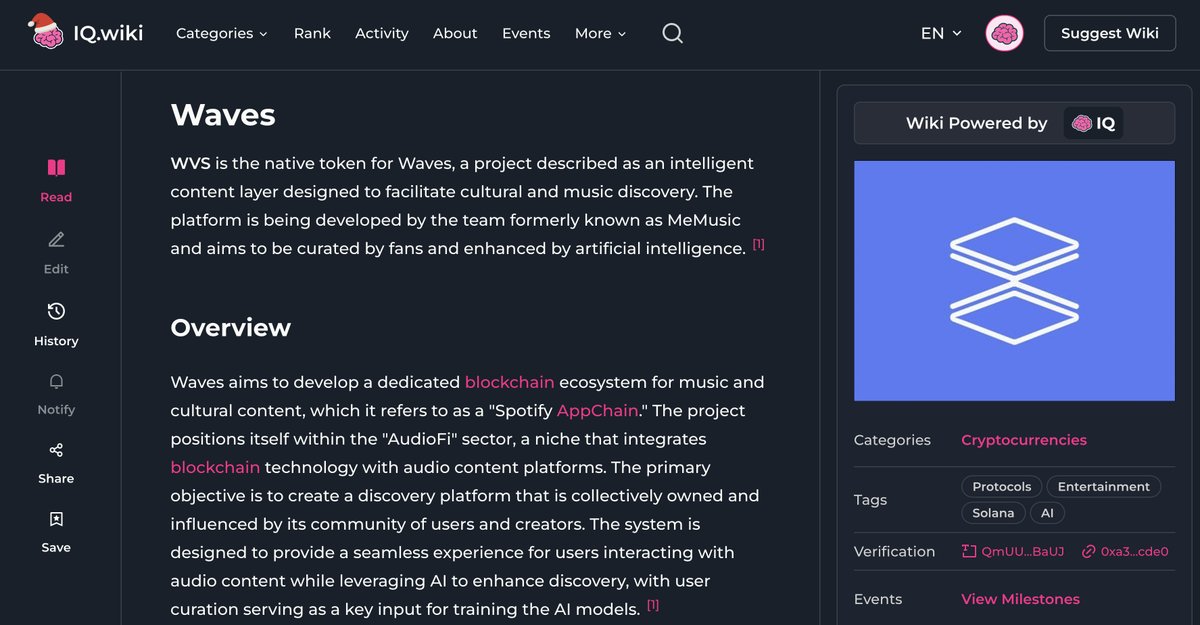Image resolution: width=1200 pixels, height=625 pixels.
Task: Open the QmUU...BaUJ verification link
Action: pos(1021,551)
